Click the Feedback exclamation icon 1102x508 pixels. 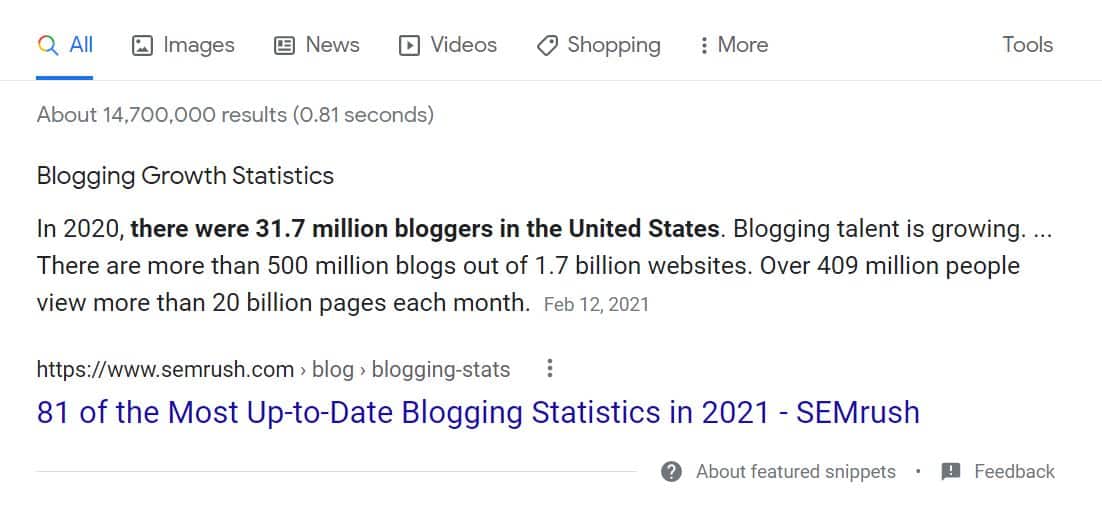pos(950,471)
